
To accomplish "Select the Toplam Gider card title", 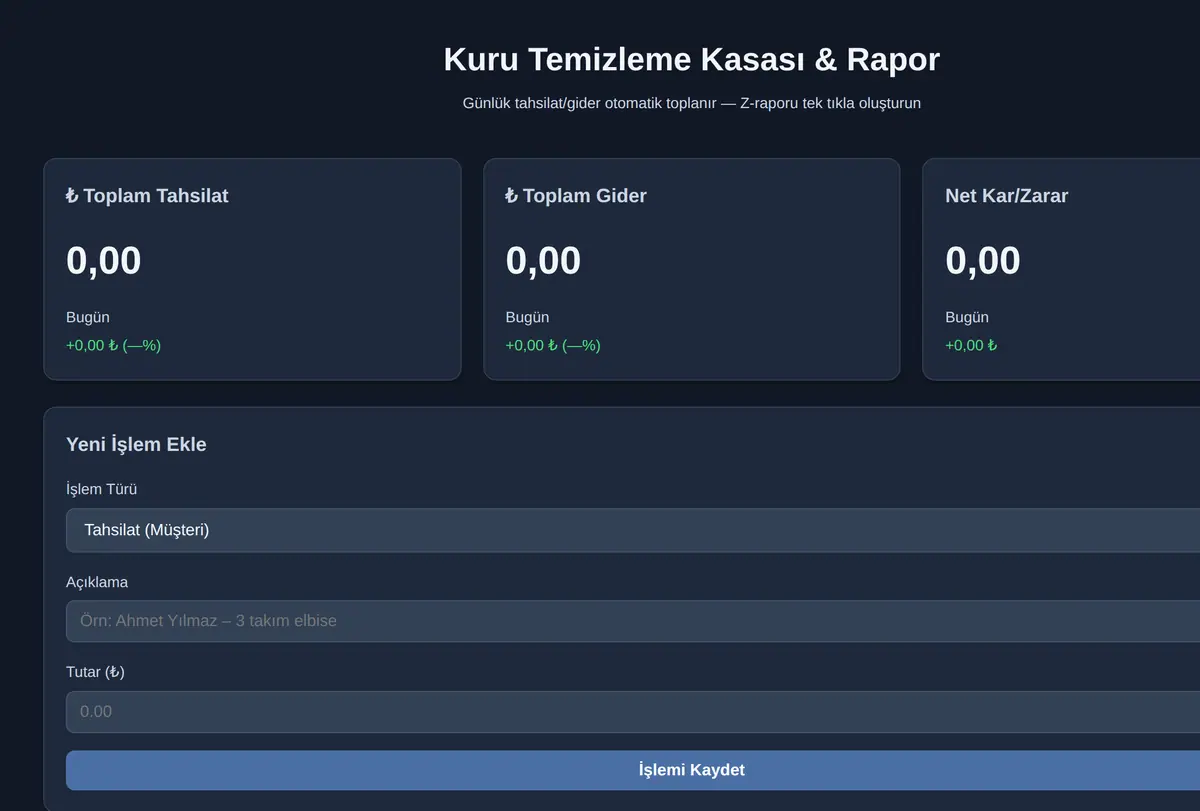I will pyautogui.click(x=576, y=196).
